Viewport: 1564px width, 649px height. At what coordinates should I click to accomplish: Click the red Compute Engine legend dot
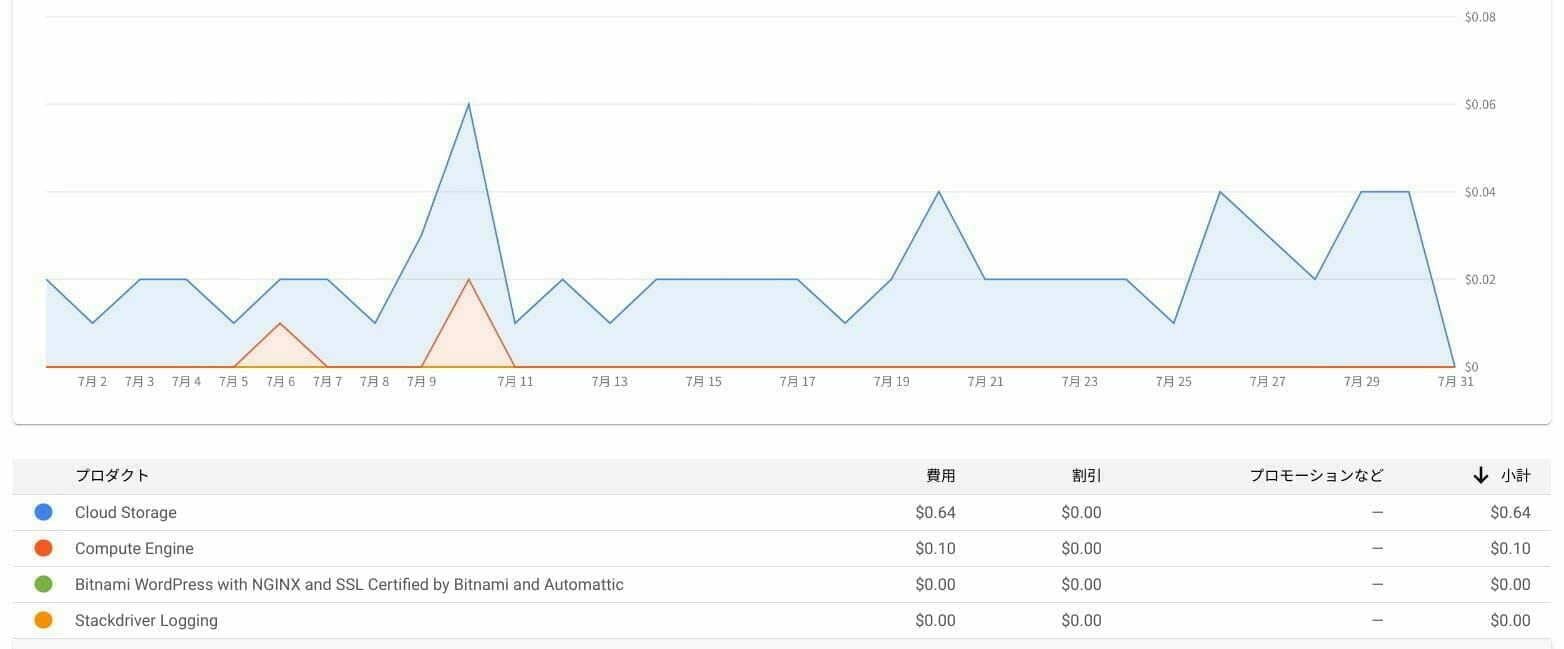pyautogui.click(x=43, y=548)
